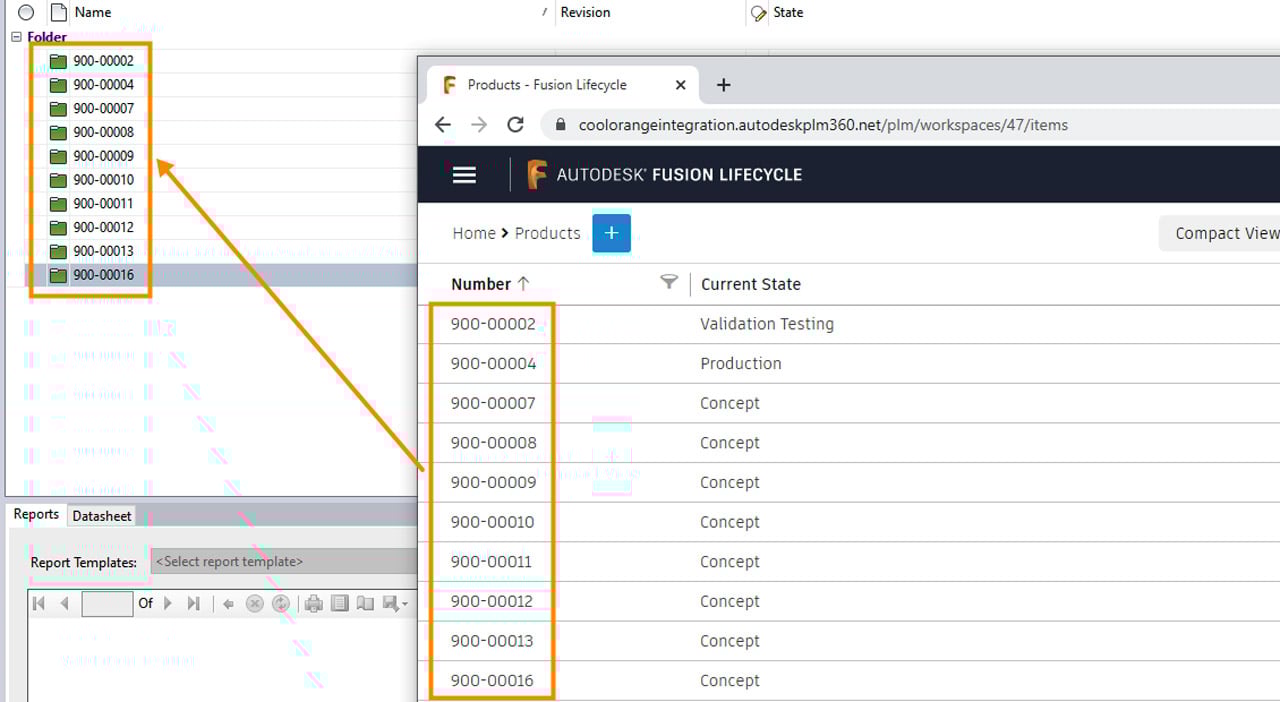The image size is (1280, 702).
Task: Open product 900-00004 in the list
Action: pyautogui.click(x=493, y=364)
